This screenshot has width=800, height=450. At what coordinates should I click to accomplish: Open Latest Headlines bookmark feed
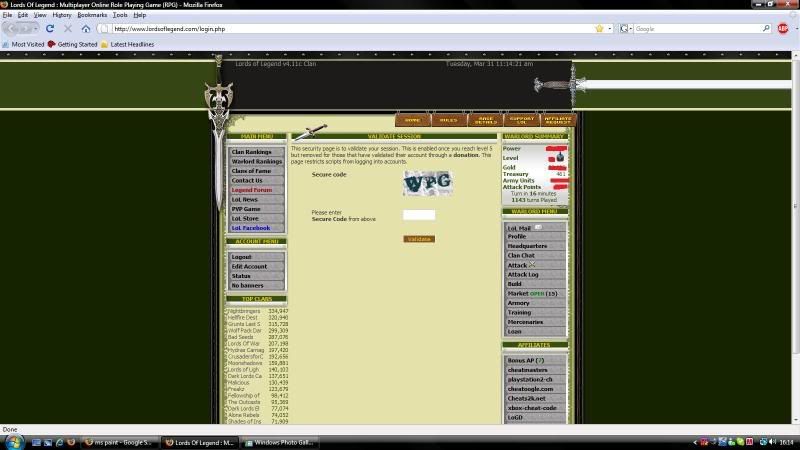[x=128, y=44]
